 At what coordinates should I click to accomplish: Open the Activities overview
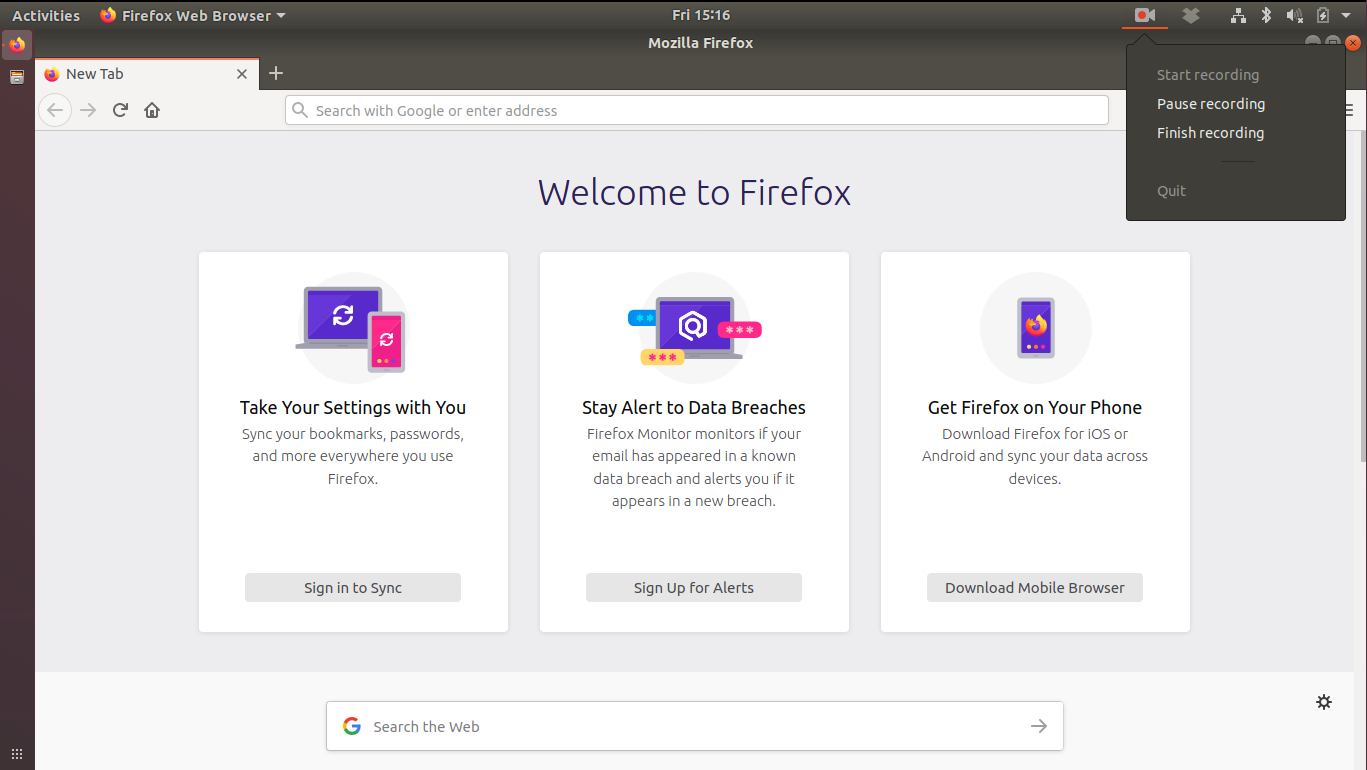coord(46,15)
